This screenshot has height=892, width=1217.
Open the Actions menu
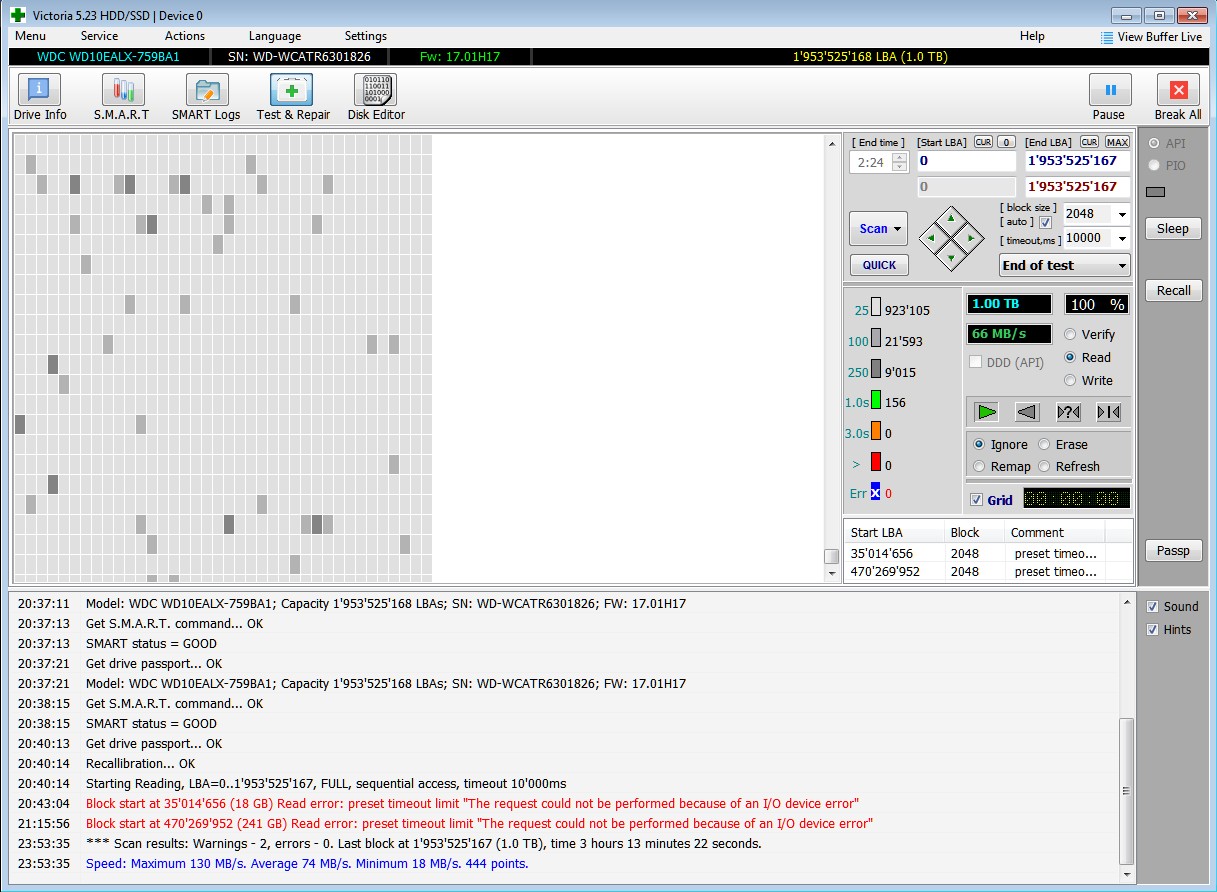coord(185,36)
